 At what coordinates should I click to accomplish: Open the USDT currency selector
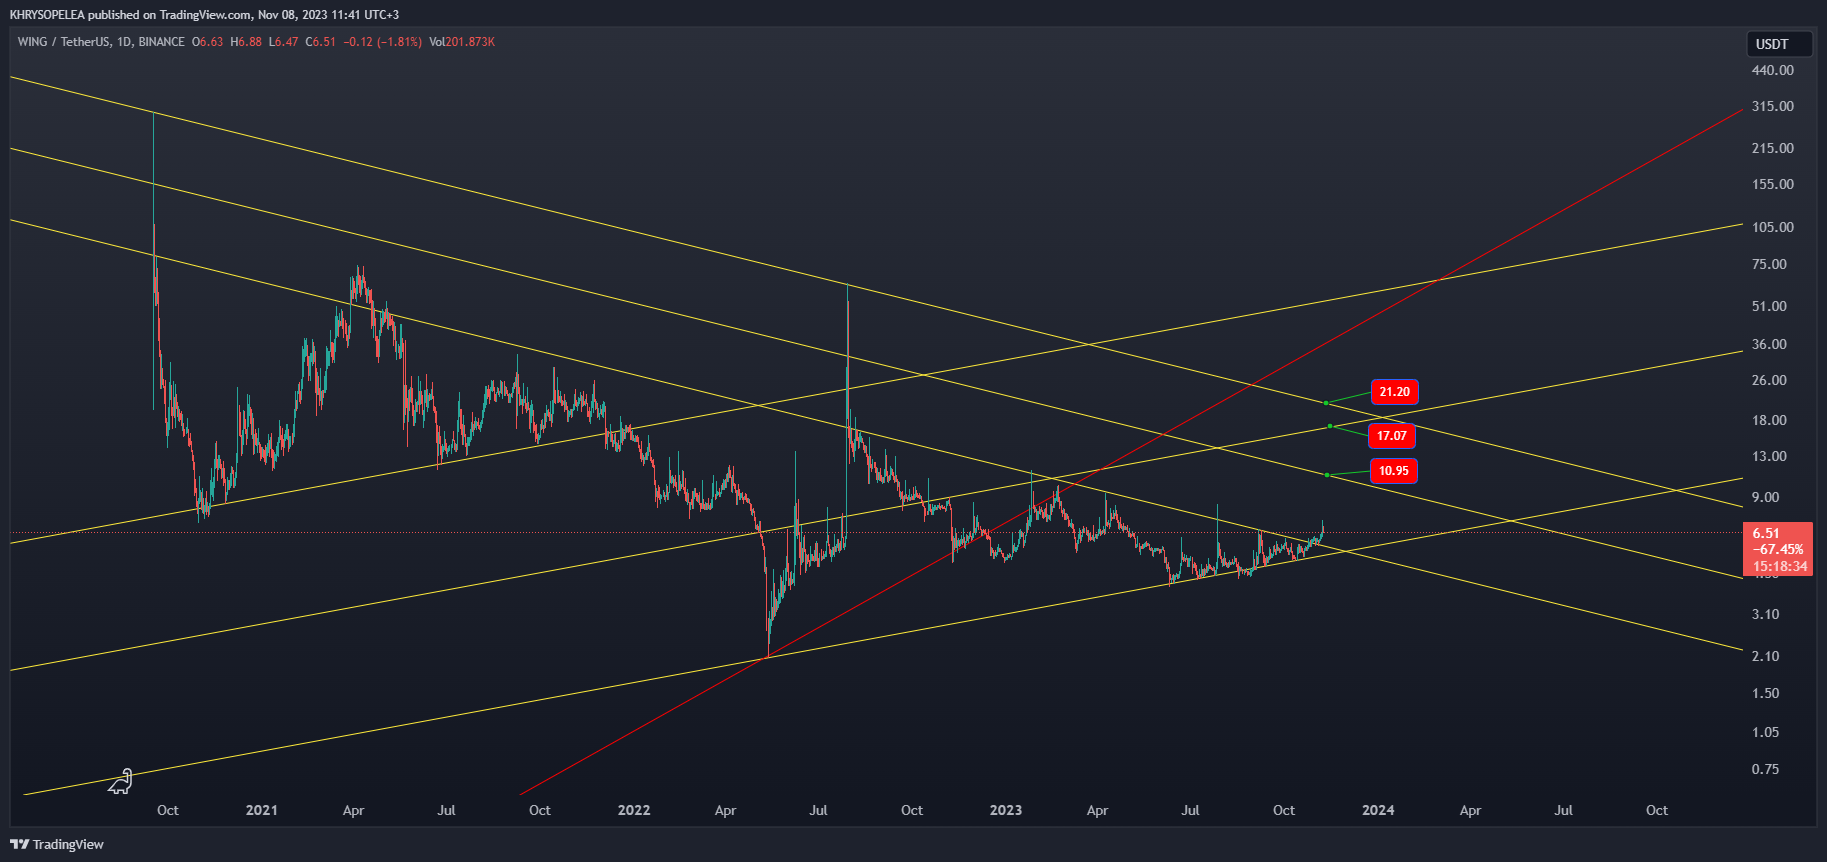[1779, 44]
